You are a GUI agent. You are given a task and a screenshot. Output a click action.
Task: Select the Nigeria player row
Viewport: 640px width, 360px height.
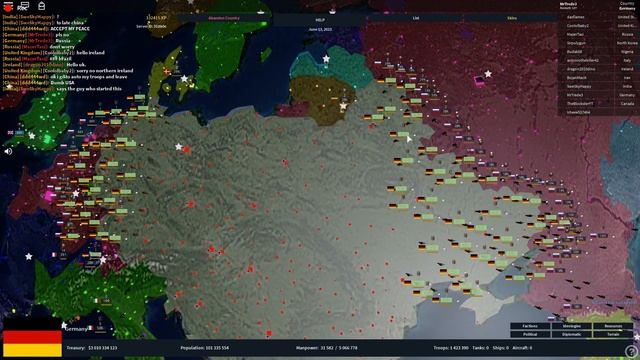tap(599, 52)
